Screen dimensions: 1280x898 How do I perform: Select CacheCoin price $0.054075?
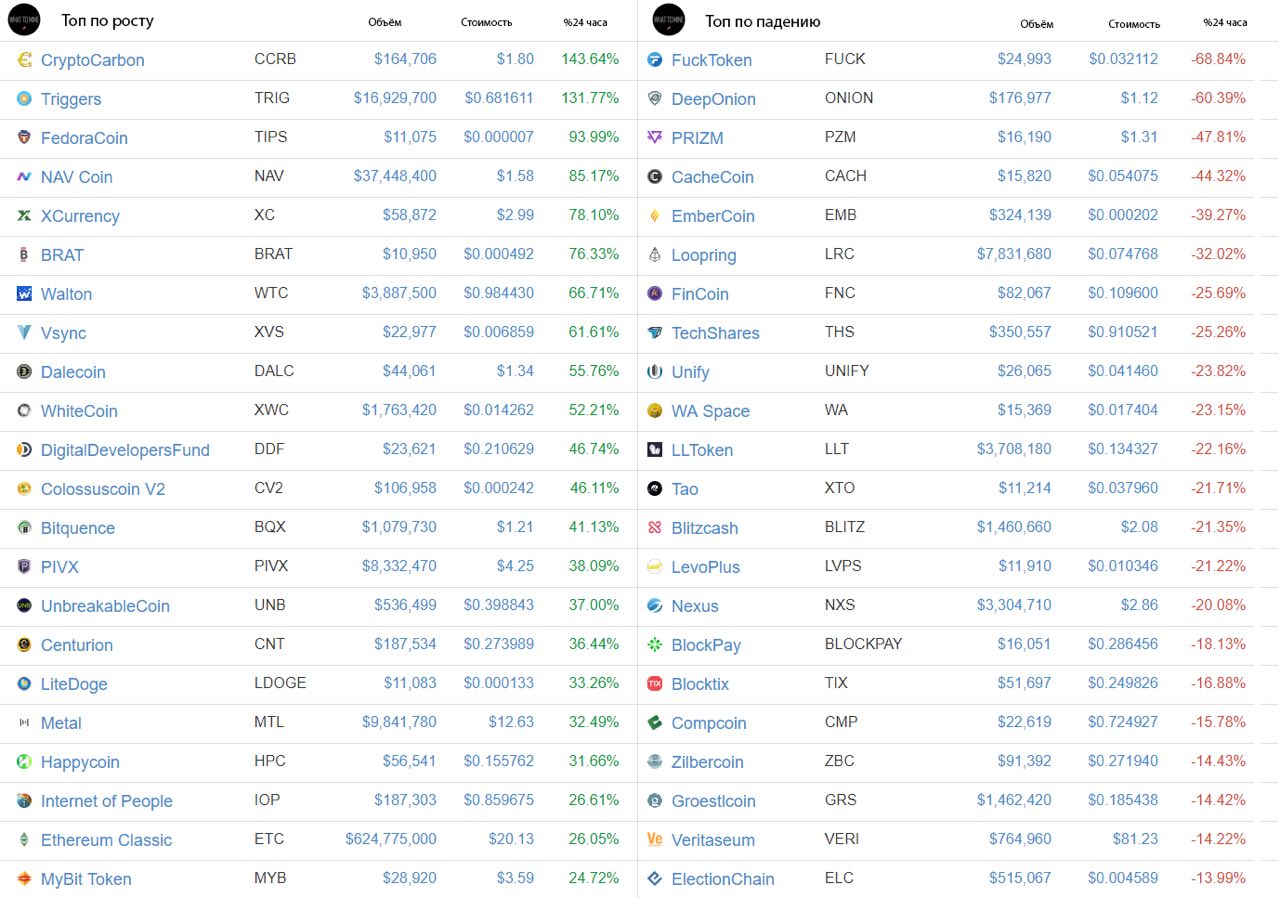(x=1123, y=176)
